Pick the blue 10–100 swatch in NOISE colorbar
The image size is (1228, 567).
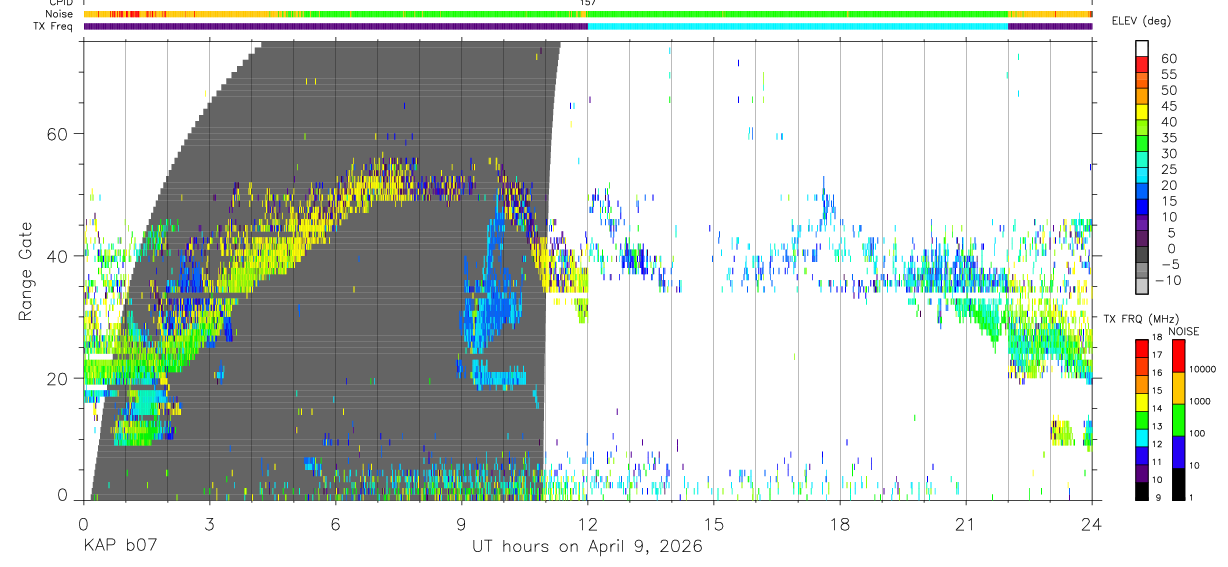click(x=1178, y=451)
